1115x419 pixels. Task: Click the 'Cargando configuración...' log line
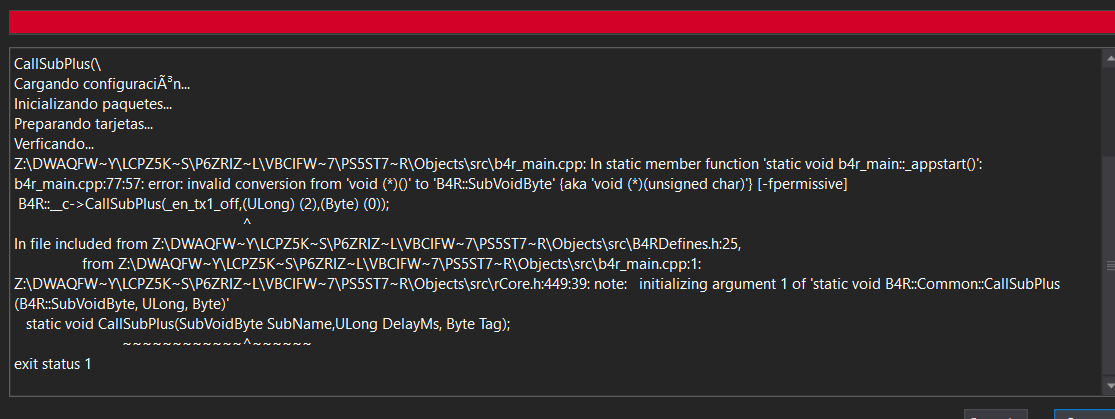point(102,84)
